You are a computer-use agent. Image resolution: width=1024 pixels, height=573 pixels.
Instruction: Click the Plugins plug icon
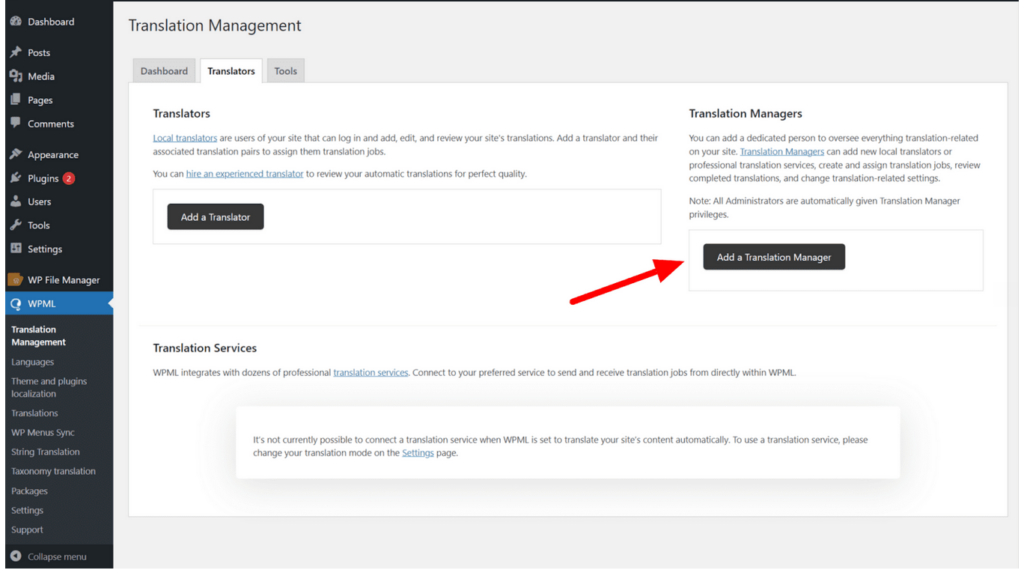click(15, 178)
